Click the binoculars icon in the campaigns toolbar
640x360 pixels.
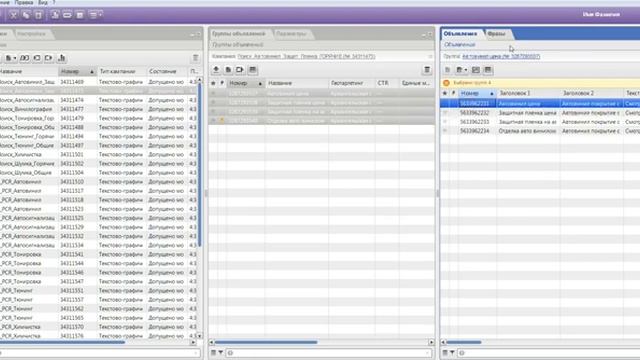click(x=24, y=58)
